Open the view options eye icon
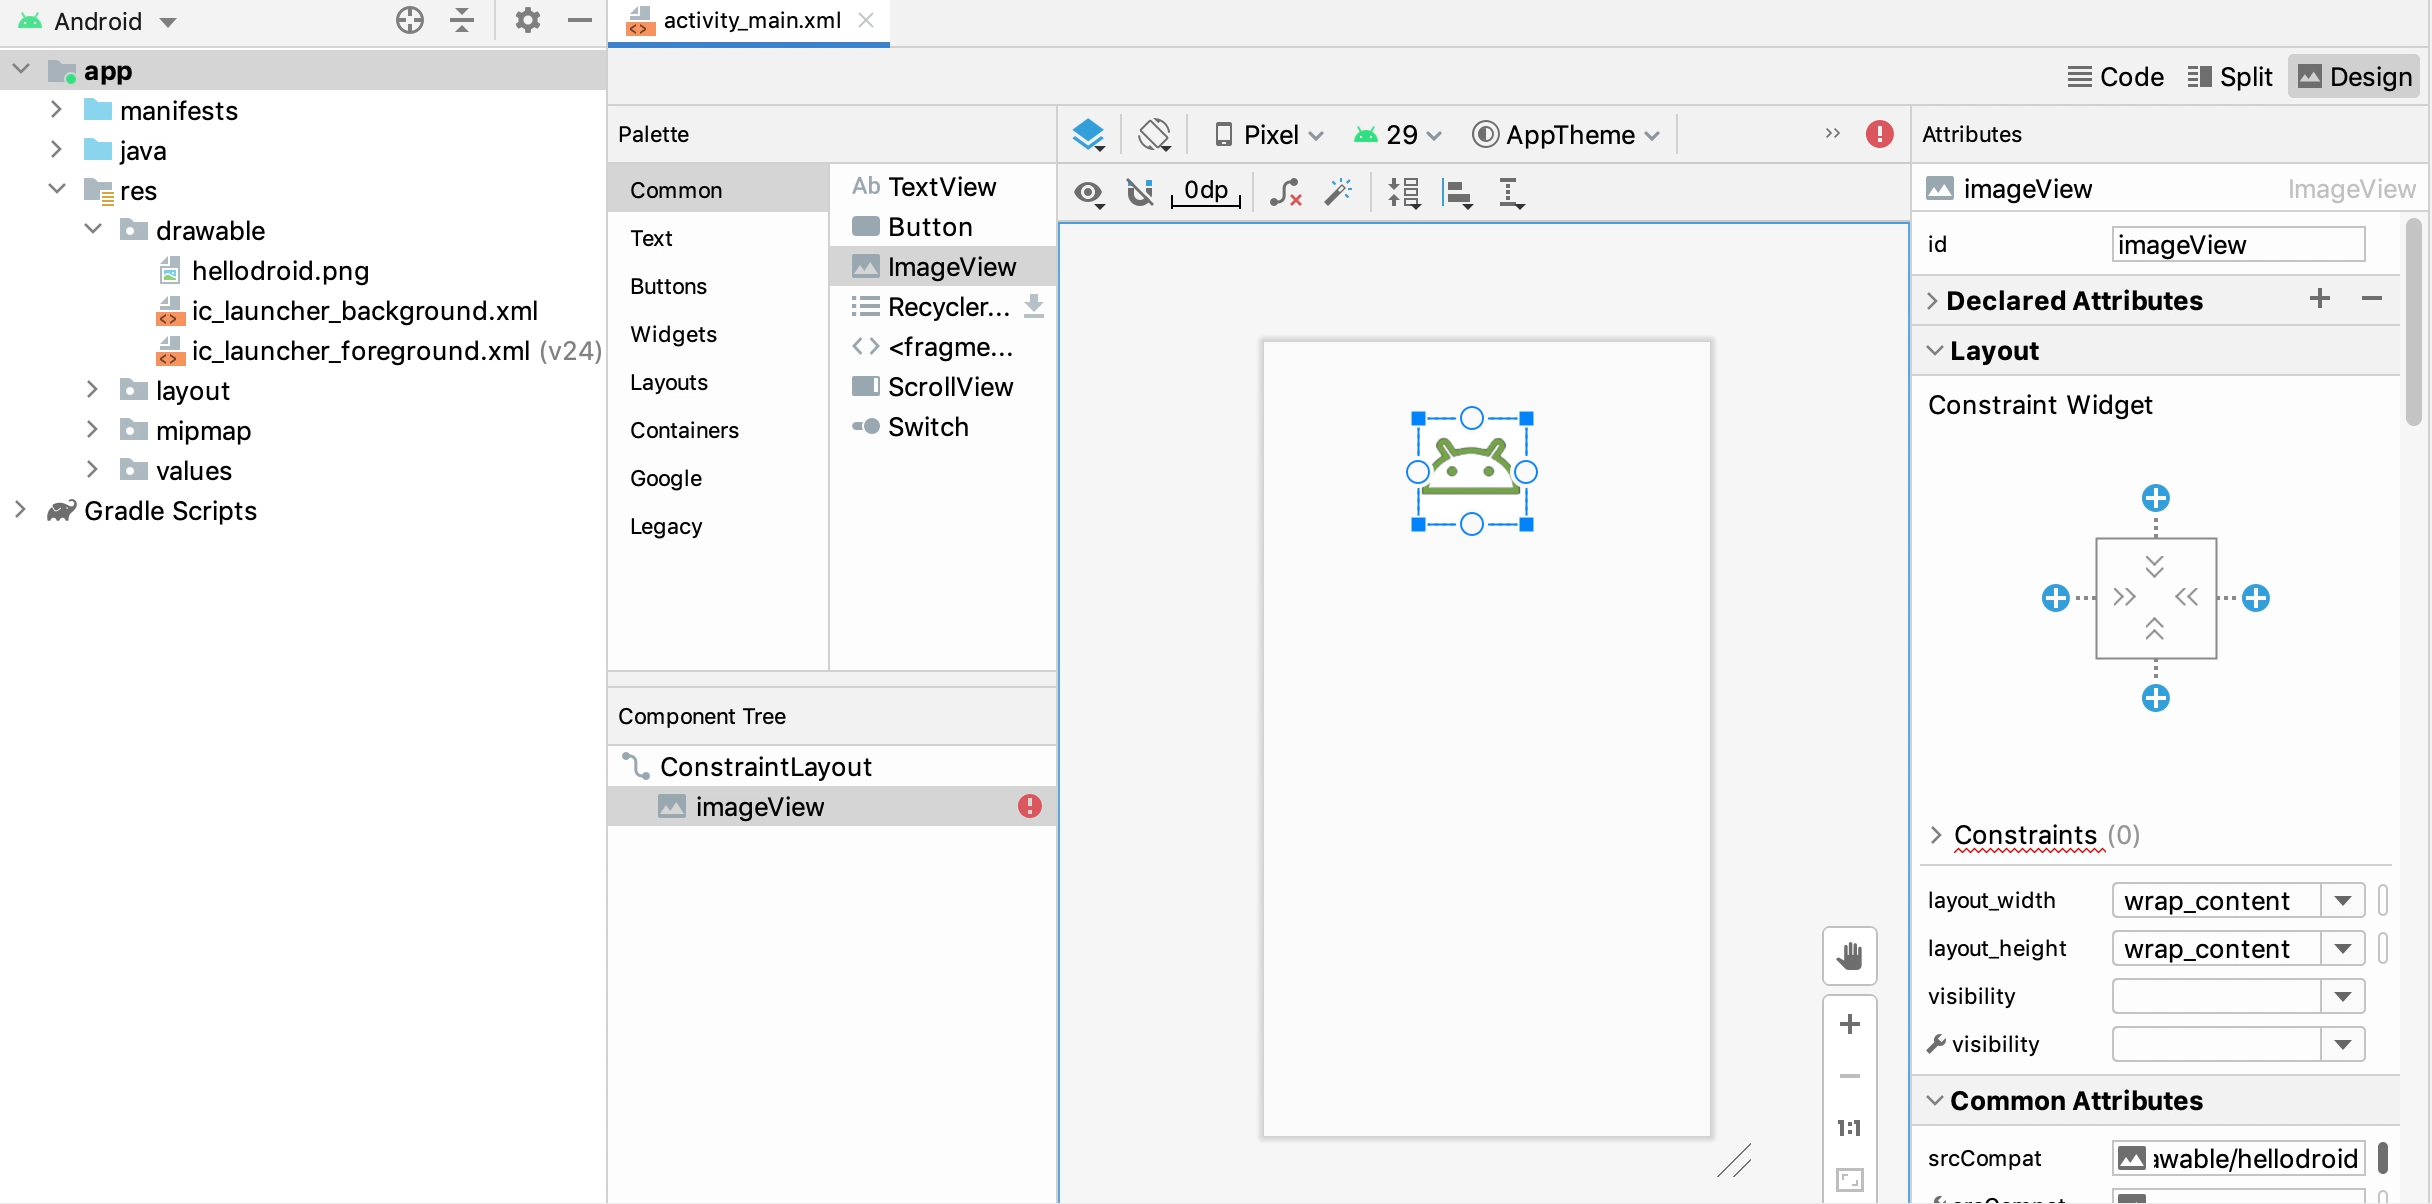Viewport: 2432px width, 1204px height. (1089, 193)
